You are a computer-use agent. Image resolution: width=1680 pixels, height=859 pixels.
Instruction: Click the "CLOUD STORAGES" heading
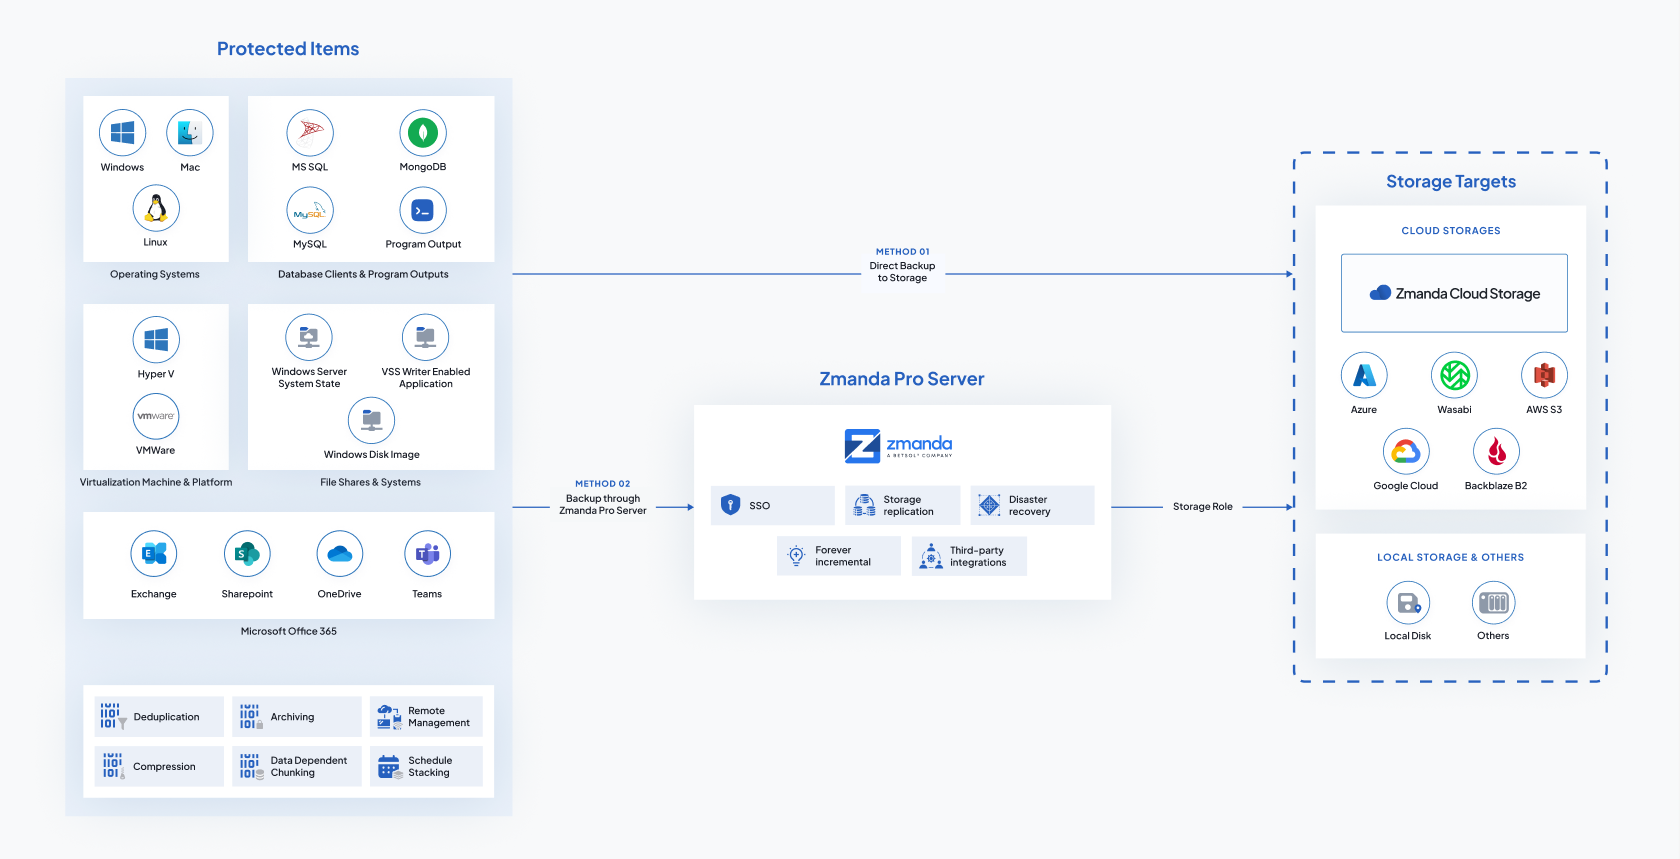pyautogui.click(x=1451, y=231)
